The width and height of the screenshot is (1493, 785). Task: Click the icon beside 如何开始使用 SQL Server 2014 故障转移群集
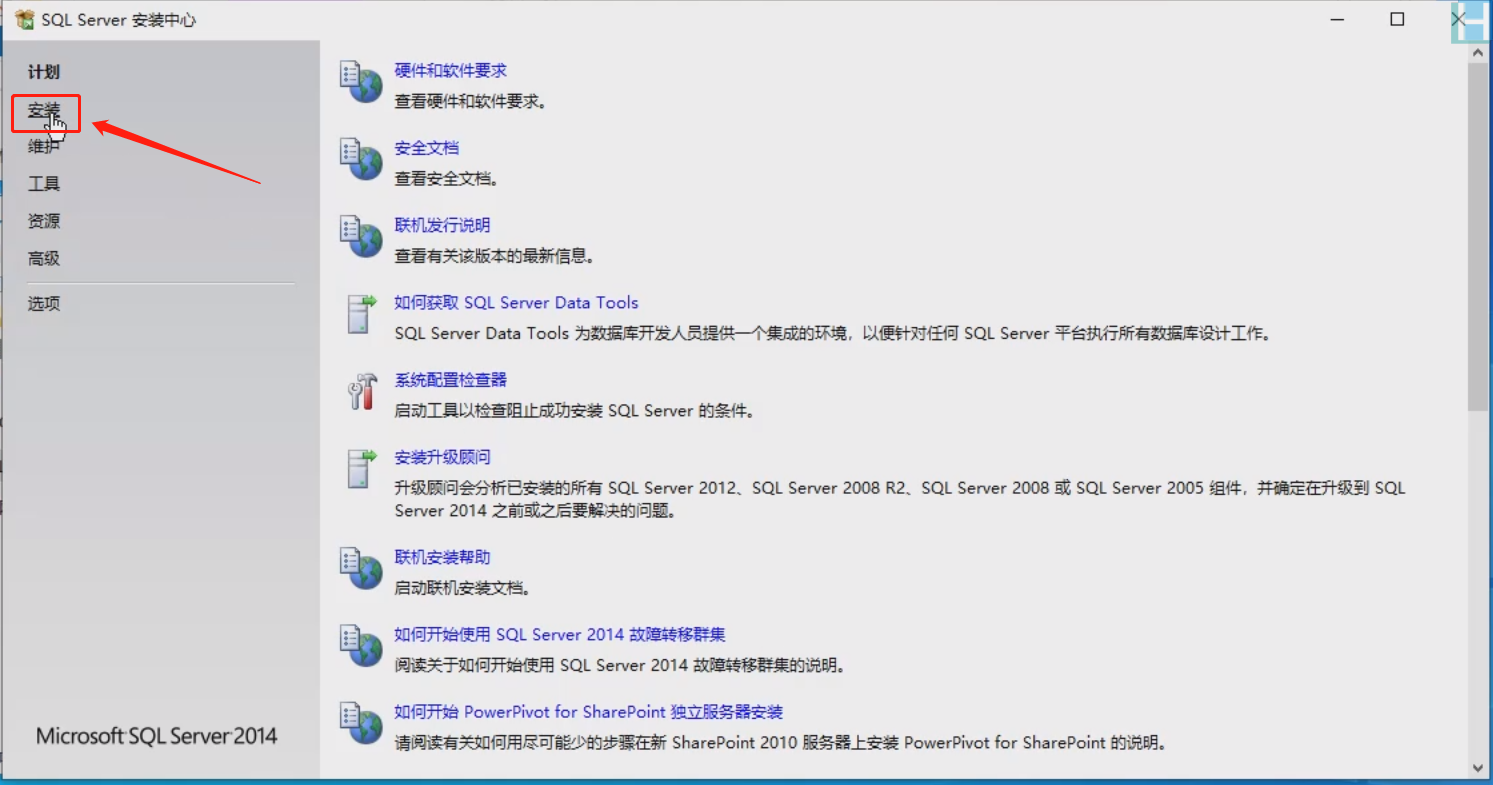361,644
